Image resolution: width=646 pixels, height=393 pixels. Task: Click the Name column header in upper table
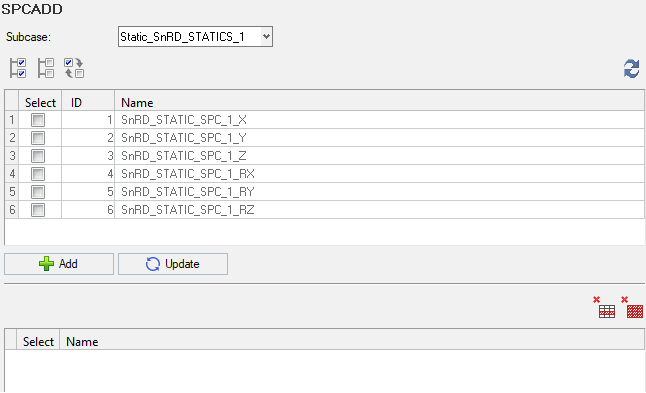pyautogui.click(x=379, y=102)
